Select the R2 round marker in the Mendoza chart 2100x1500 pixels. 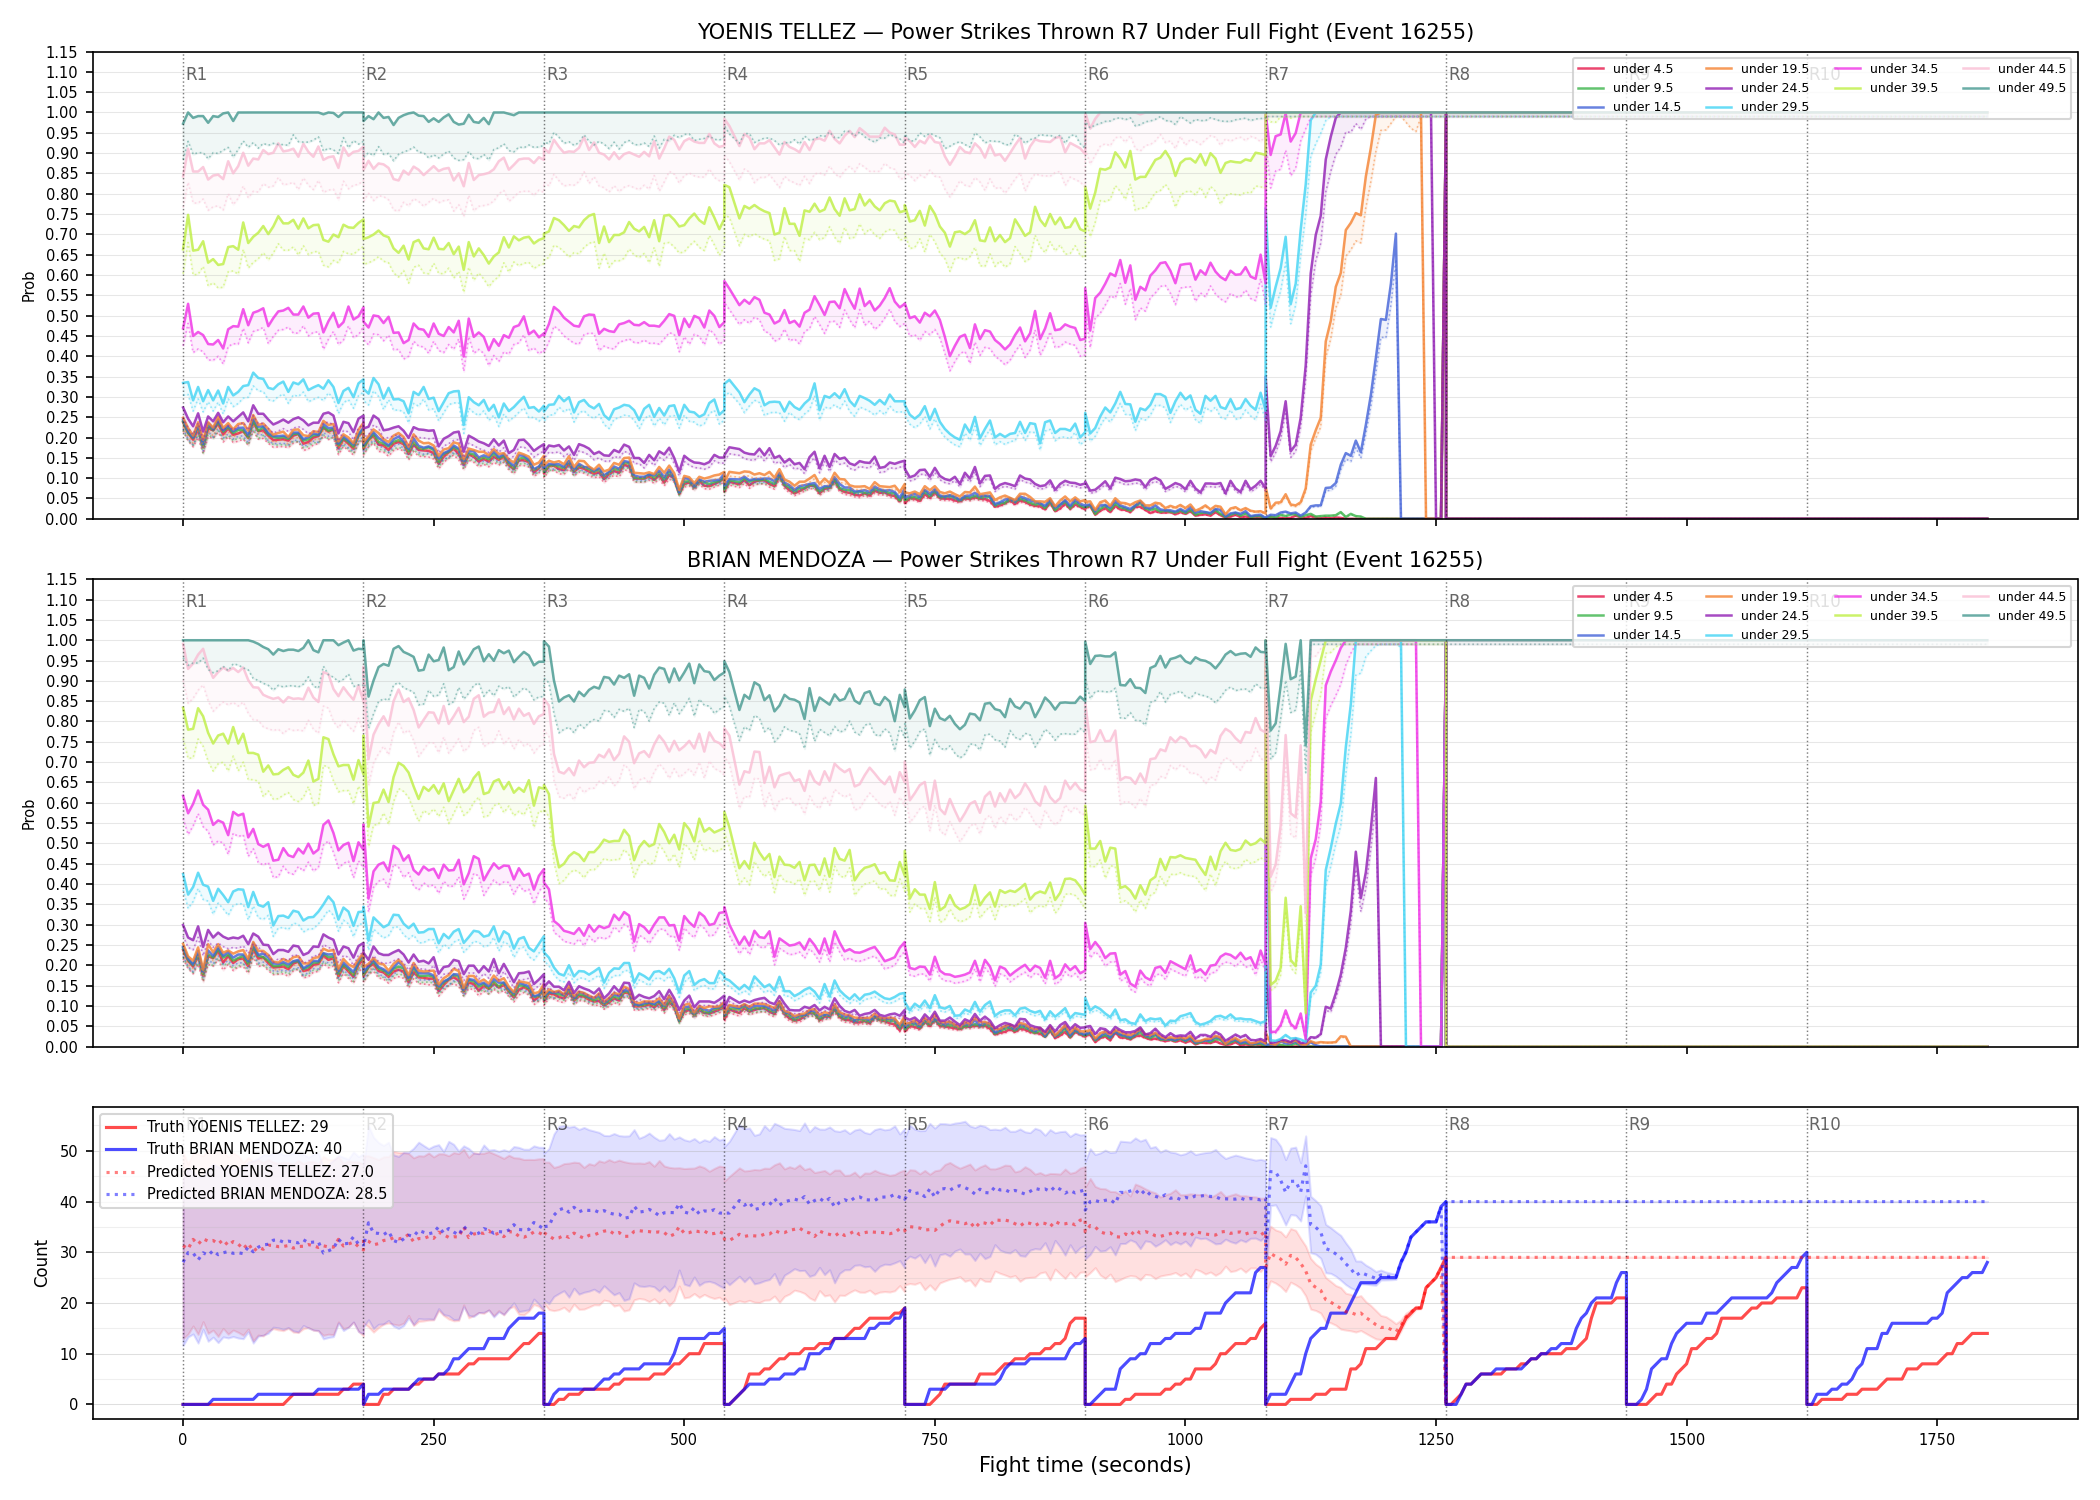(x=376, y=601)
